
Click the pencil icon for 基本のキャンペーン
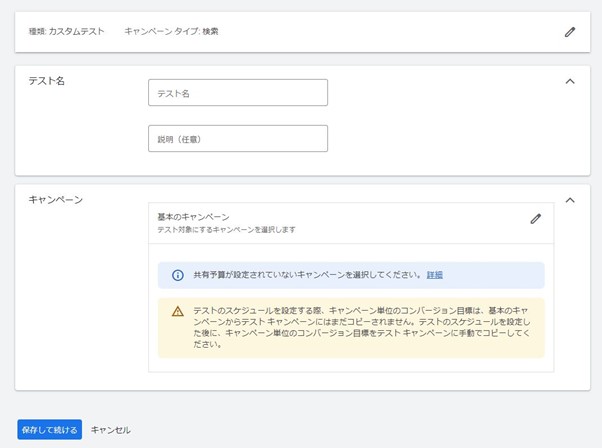coord(535,219)
